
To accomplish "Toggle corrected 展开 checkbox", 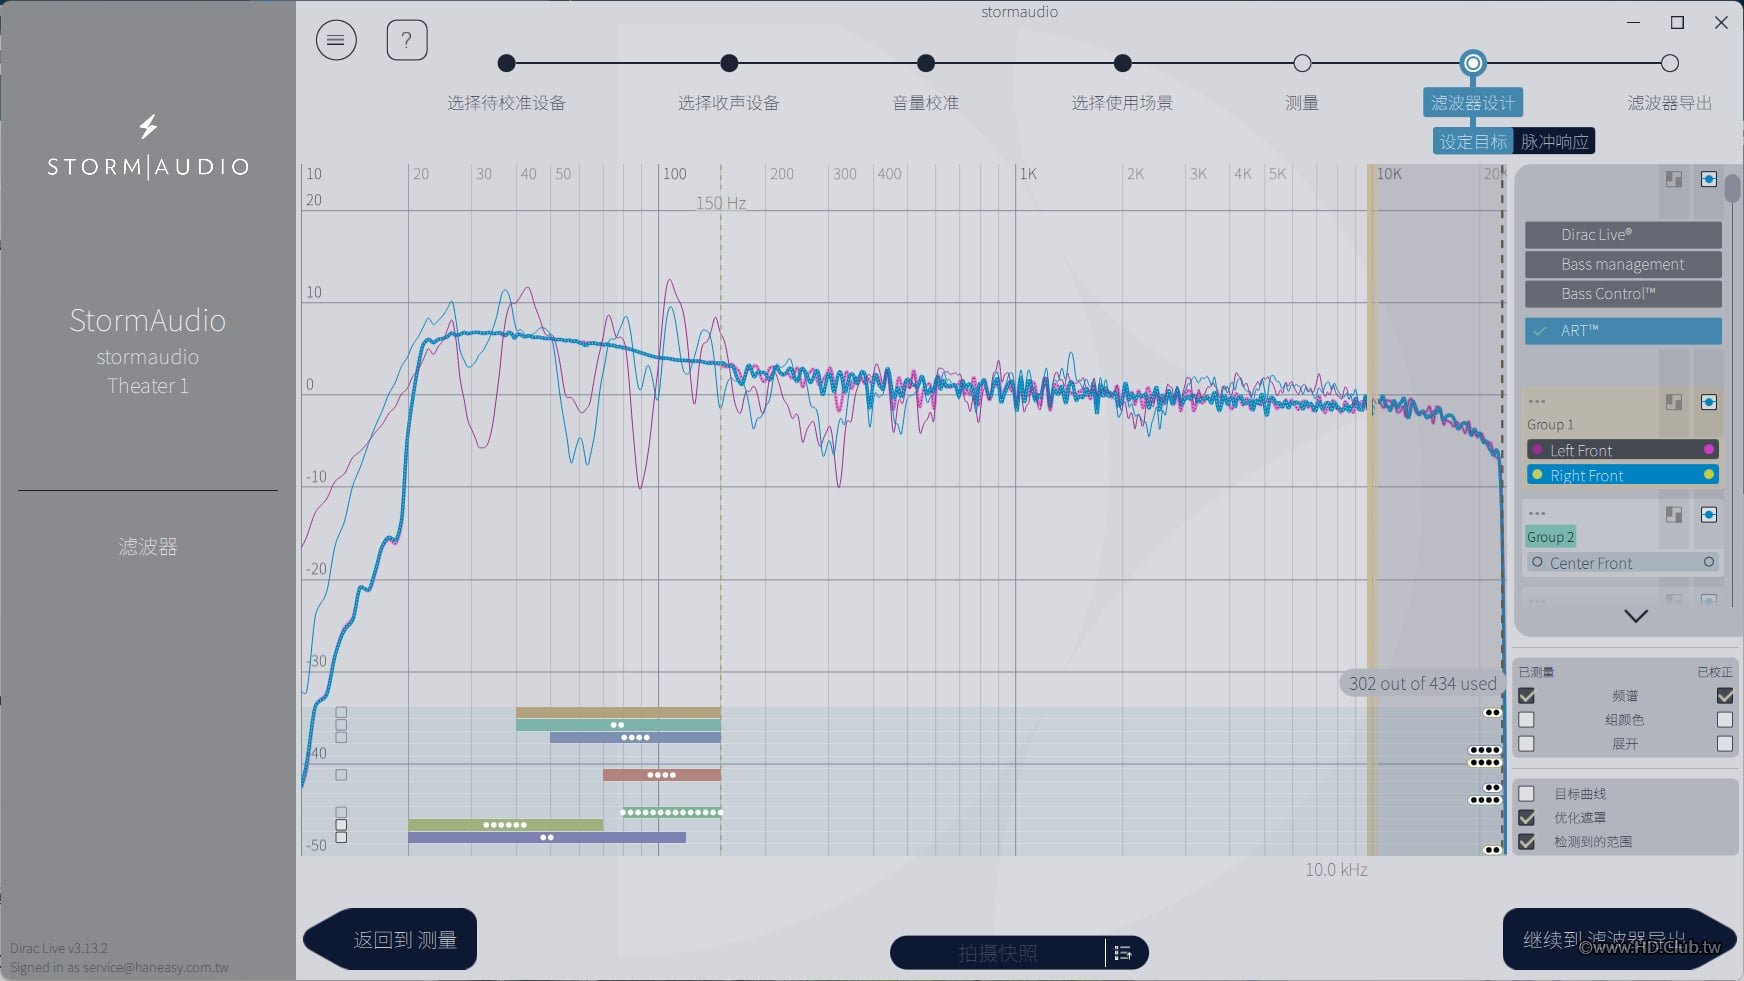I will click(1725, 744).
